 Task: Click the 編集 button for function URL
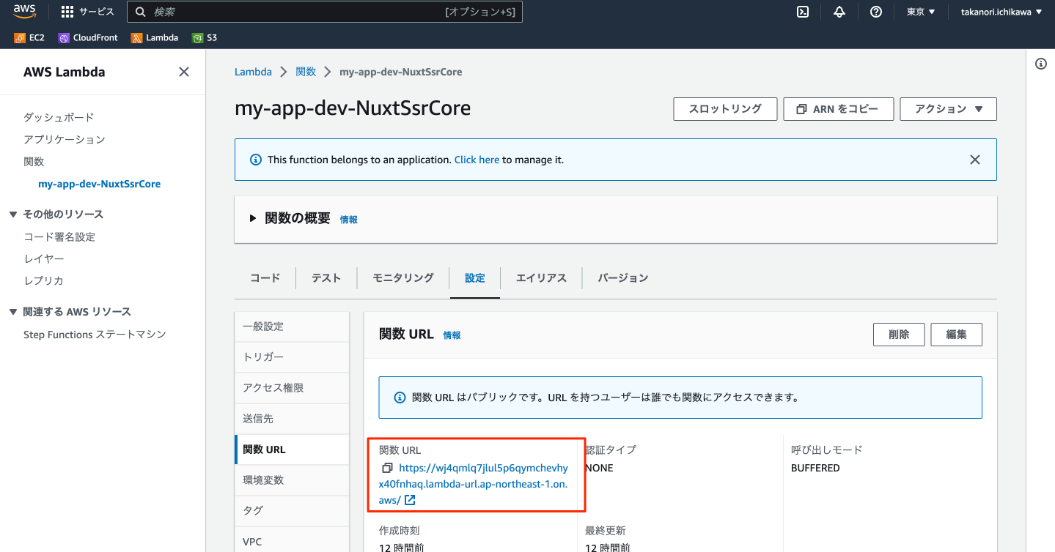[x=956, y=335]
